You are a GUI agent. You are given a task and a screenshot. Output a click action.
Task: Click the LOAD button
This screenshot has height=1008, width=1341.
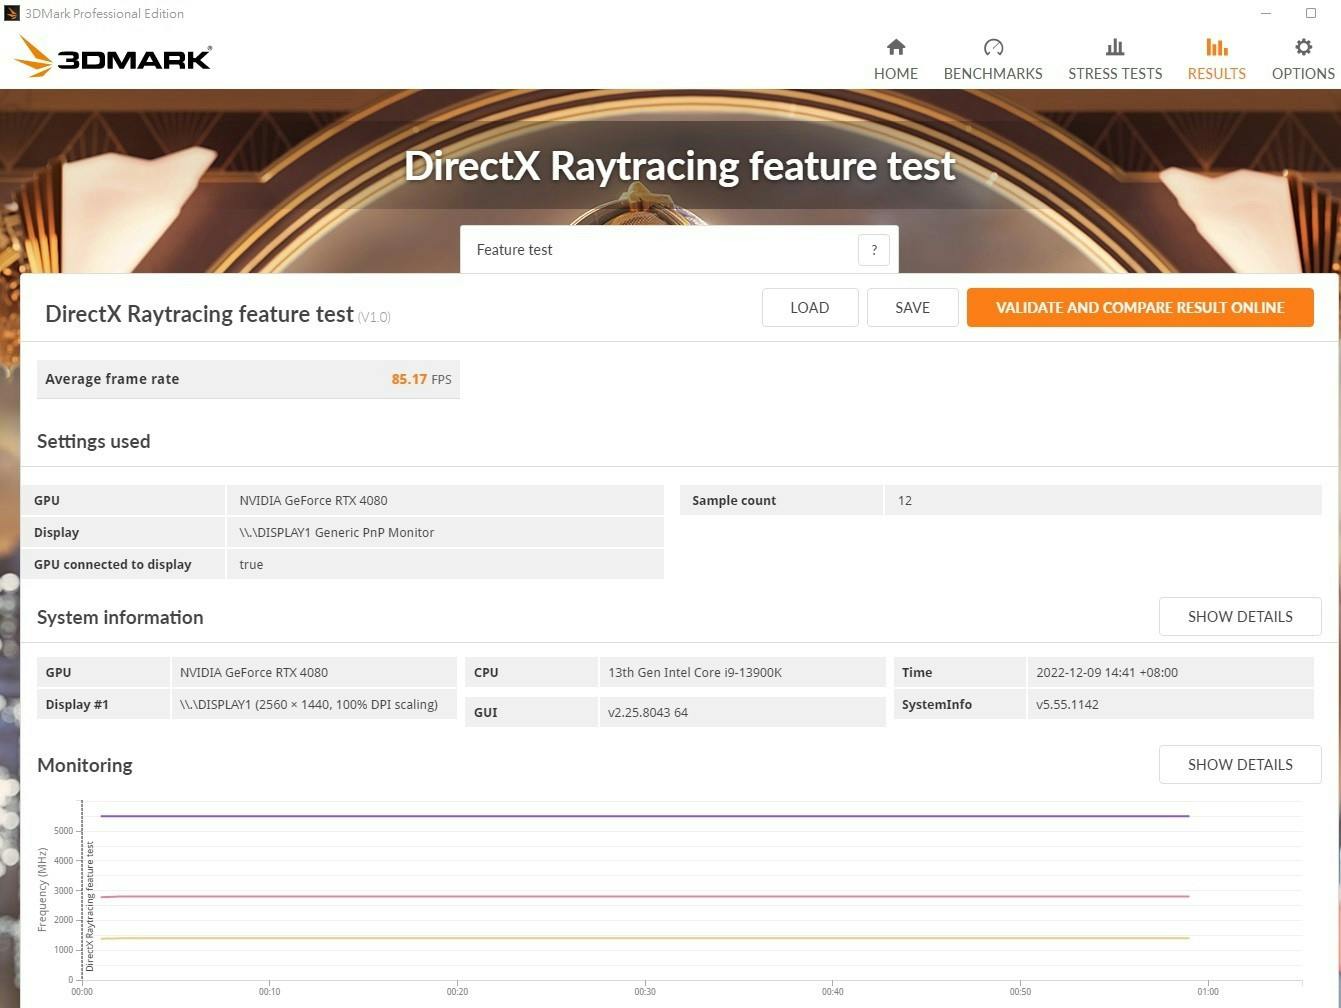click(x=810, y=308)
